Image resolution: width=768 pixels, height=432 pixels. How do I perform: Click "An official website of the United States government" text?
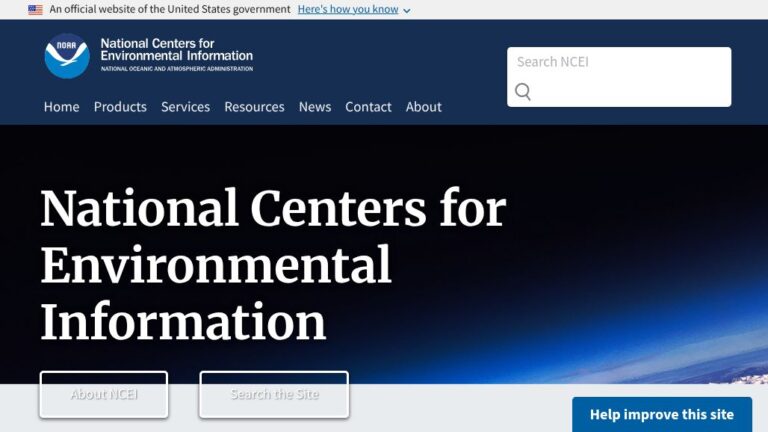tap(169, 9)
